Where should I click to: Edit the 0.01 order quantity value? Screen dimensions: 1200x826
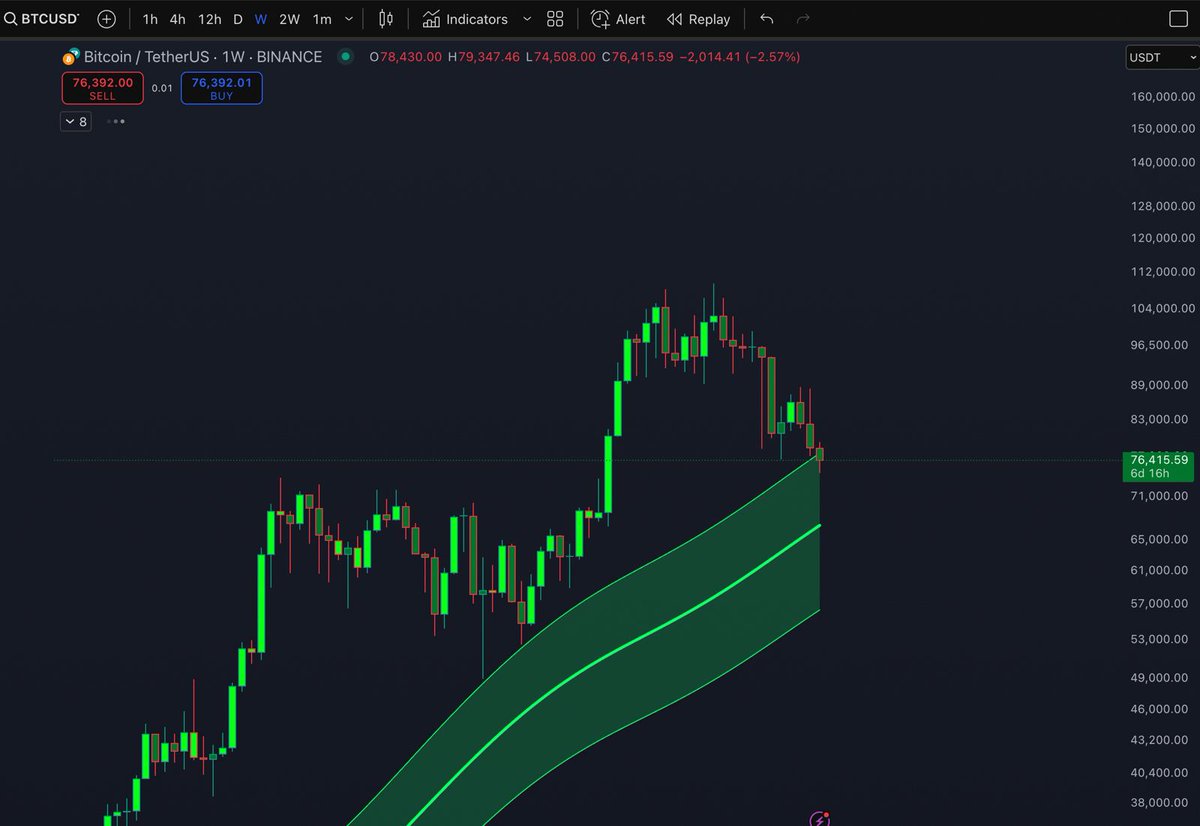(162, 89)
